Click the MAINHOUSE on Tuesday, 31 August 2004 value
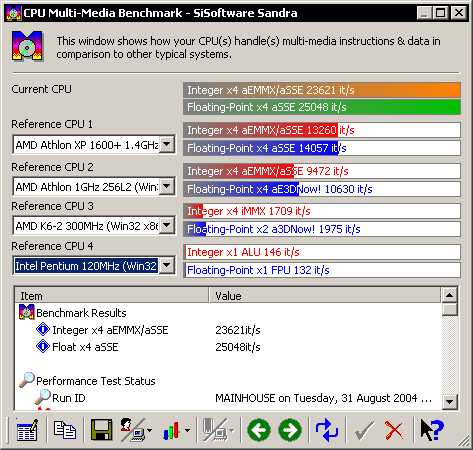This screenshot has height=450, width=473. click(323, 398)
